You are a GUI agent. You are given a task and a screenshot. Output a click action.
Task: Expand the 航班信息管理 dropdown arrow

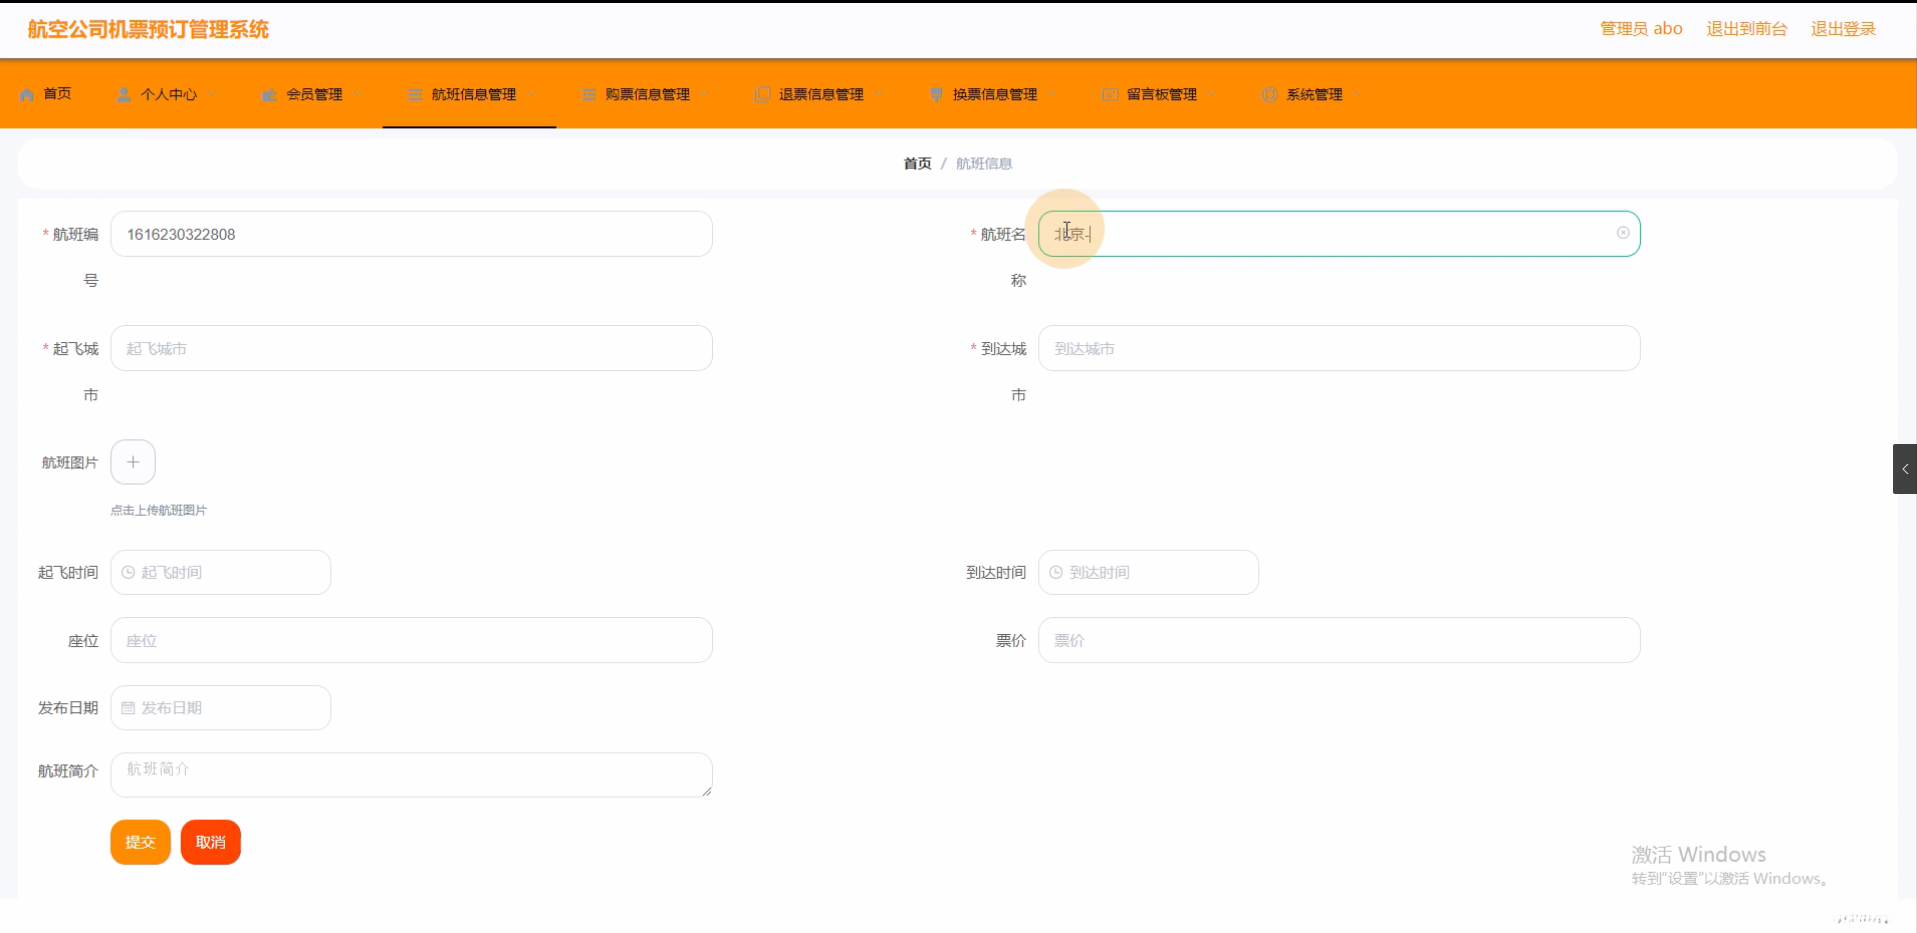pyautogui.click(x=531, y=94)
